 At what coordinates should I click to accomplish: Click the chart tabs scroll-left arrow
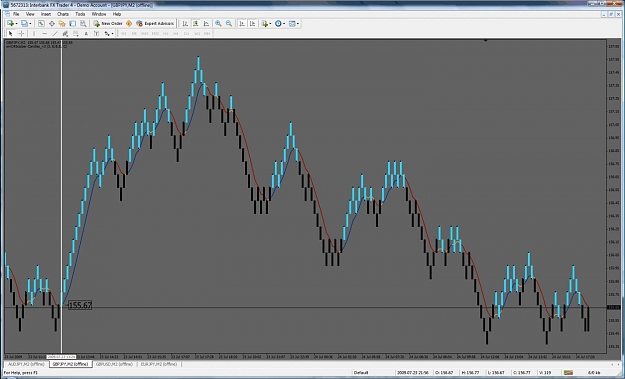[613, 364]
